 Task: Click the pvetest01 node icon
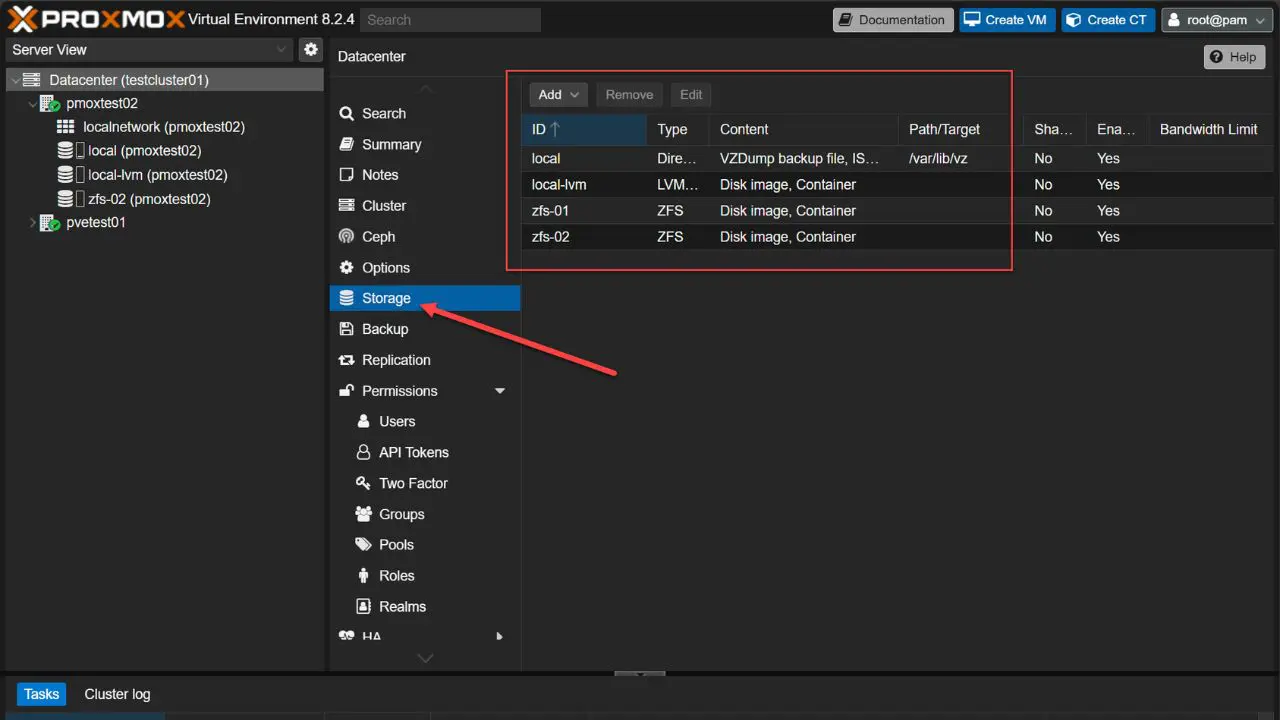(x=50, y=223)
